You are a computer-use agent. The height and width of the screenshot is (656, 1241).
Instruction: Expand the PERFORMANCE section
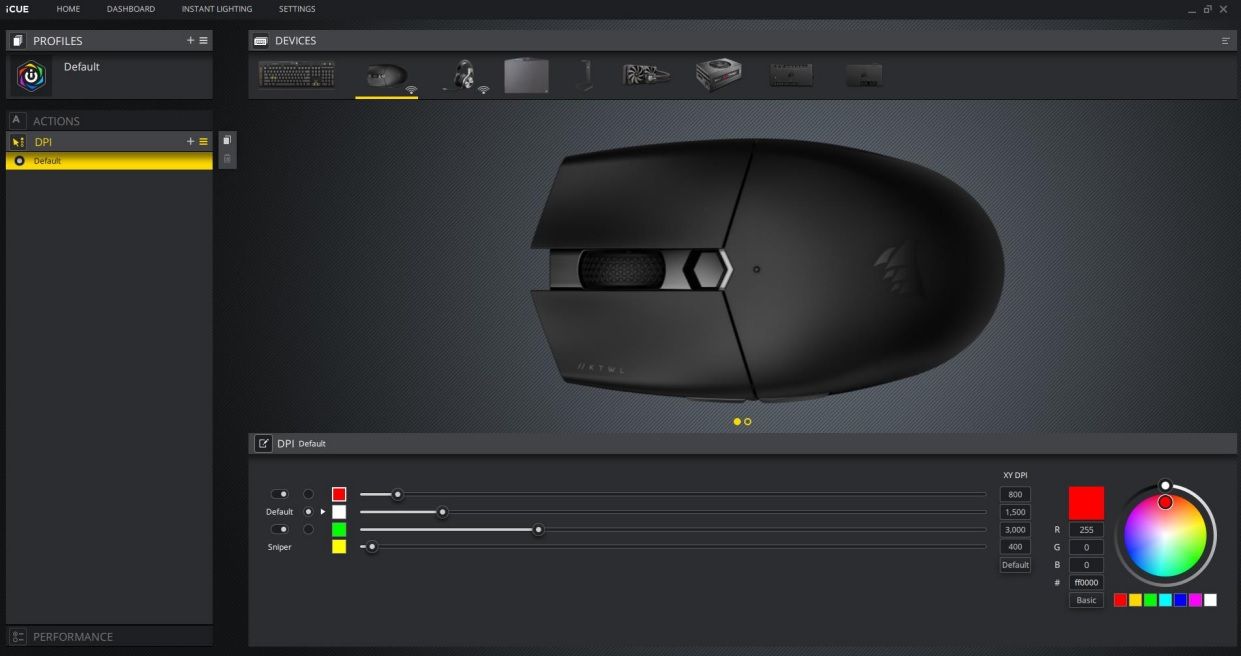110,636
